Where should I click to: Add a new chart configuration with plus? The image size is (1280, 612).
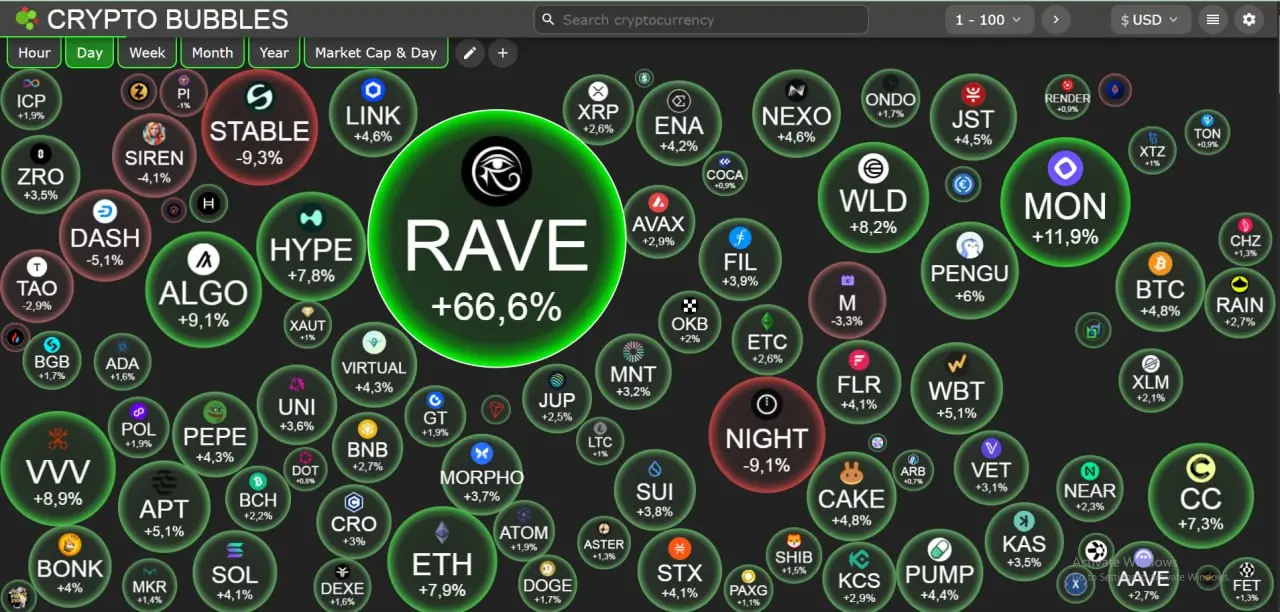[x=503, y=53]
